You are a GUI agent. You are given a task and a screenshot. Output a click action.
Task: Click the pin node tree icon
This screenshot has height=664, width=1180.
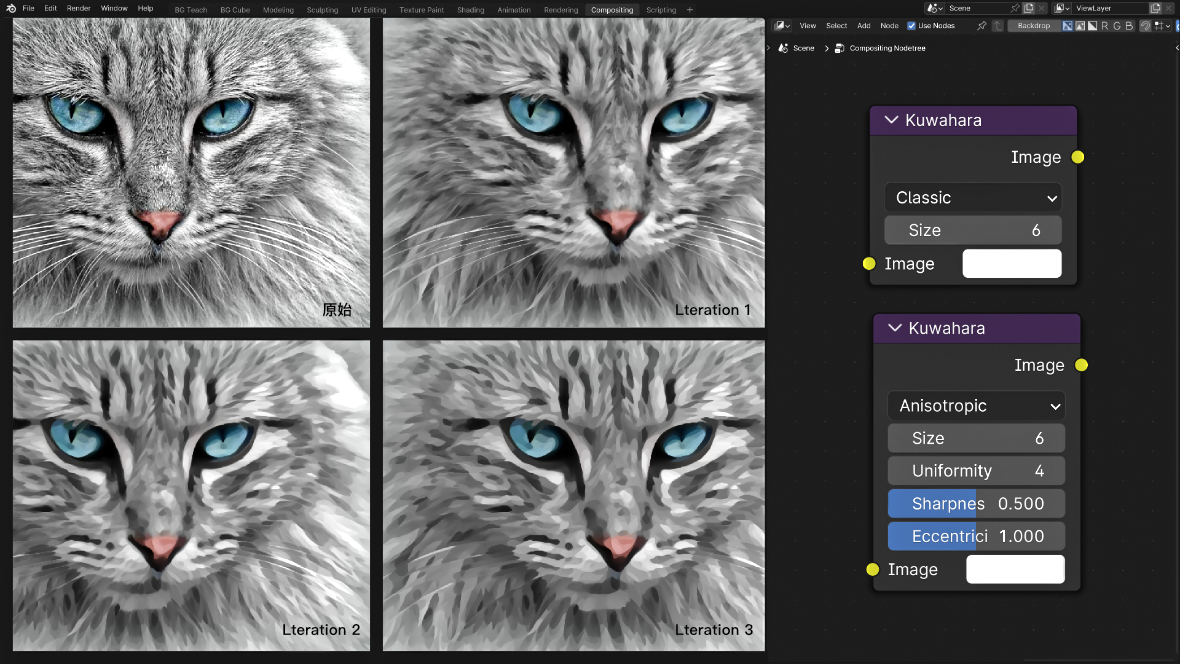pos(982,26)
